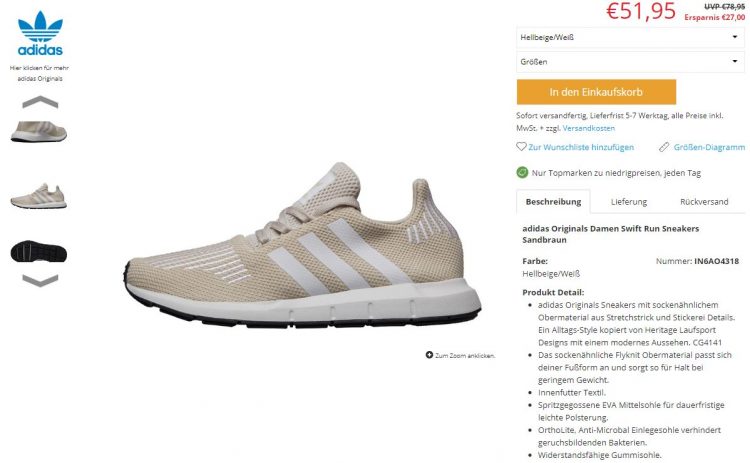Image resolution: width=750 pixels, height=463 pixels.
Task: Open the Versandkosten link
Action: tap(589, 128)
